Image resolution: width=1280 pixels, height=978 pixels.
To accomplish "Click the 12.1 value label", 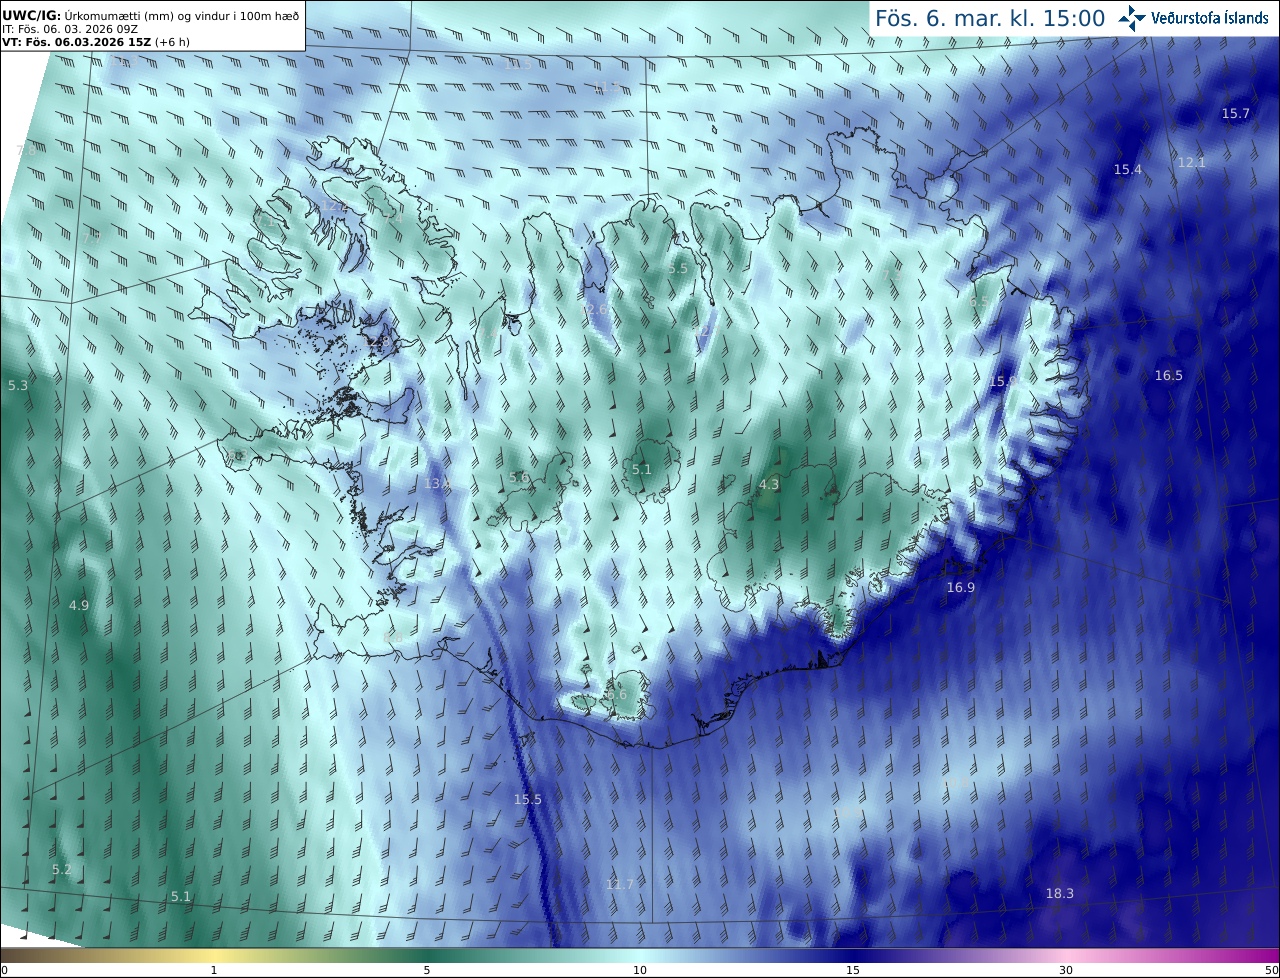I will pyautogui.click(x=1192, y=162).
